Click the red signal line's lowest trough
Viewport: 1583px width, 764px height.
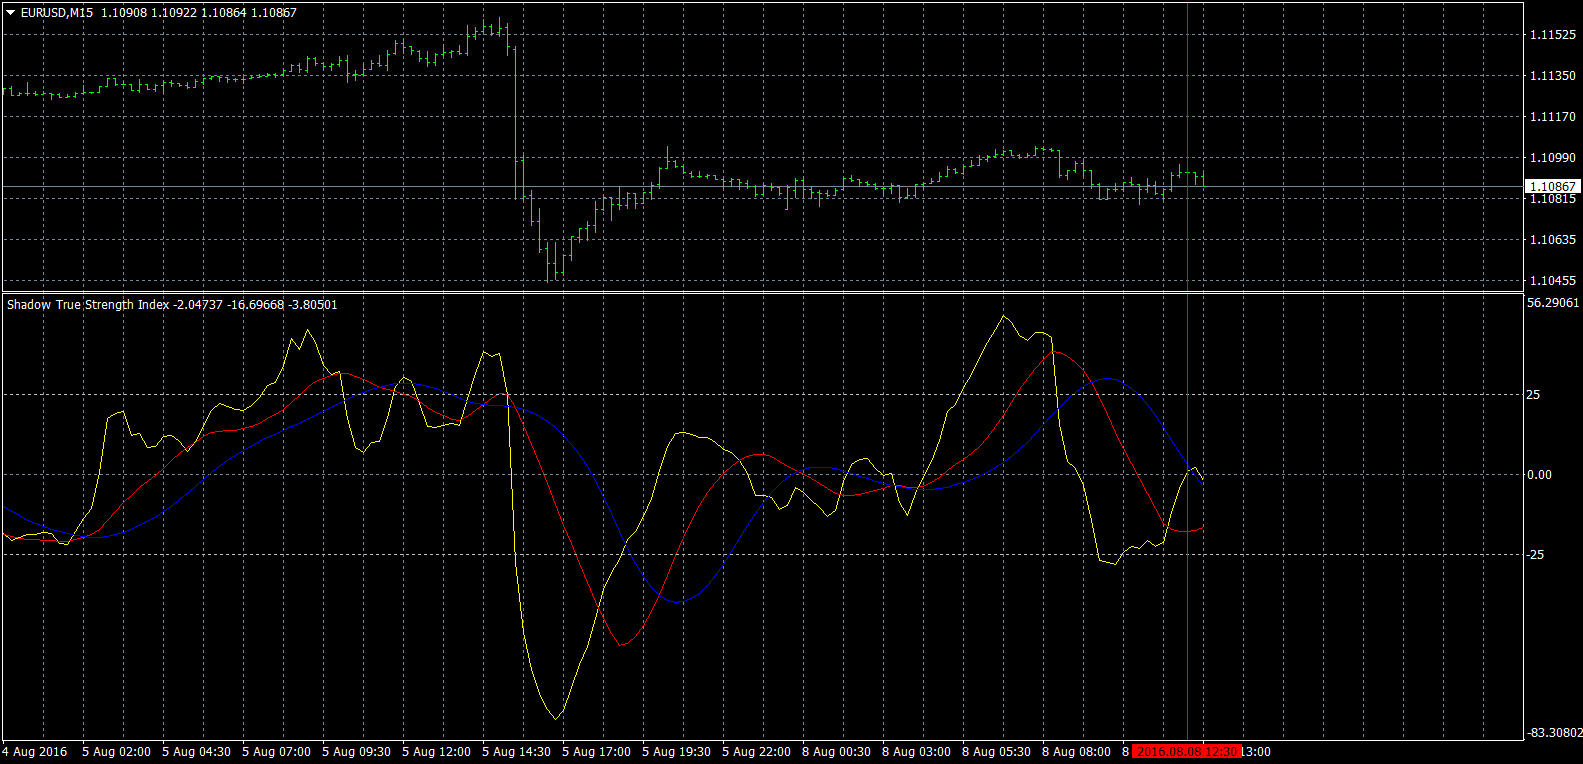click(621, 645)
